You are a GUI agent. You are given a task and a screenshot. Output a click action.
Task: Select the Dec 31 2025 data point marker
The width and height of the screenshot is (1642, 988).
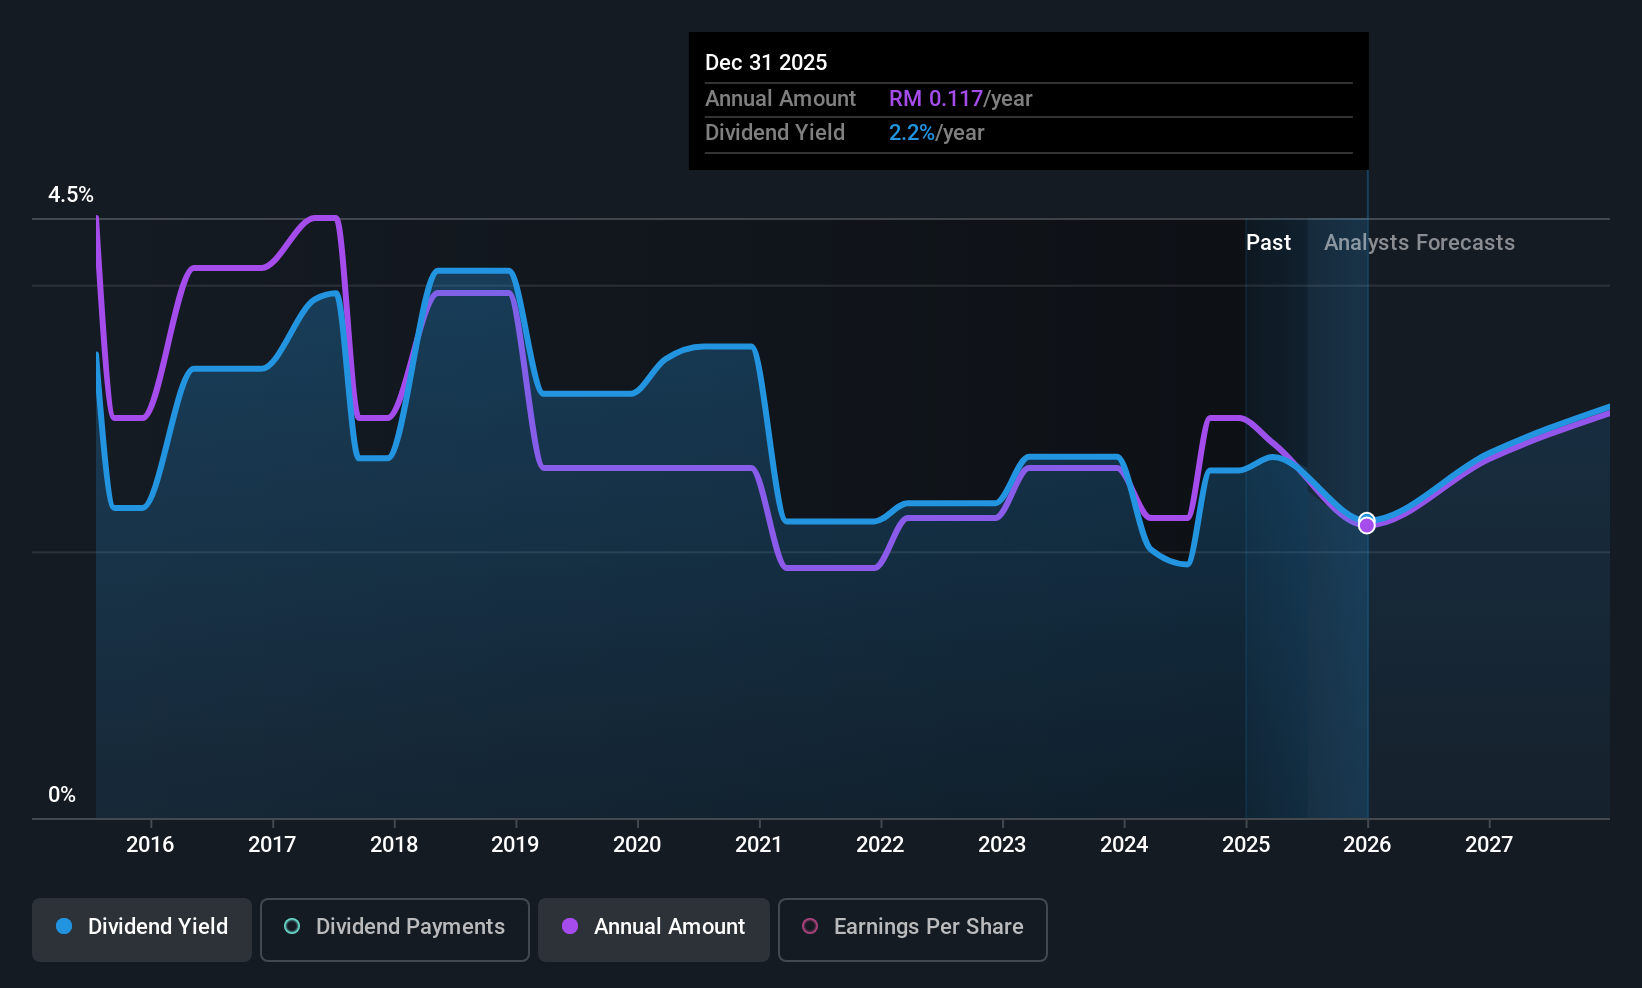coord(1367,523)
